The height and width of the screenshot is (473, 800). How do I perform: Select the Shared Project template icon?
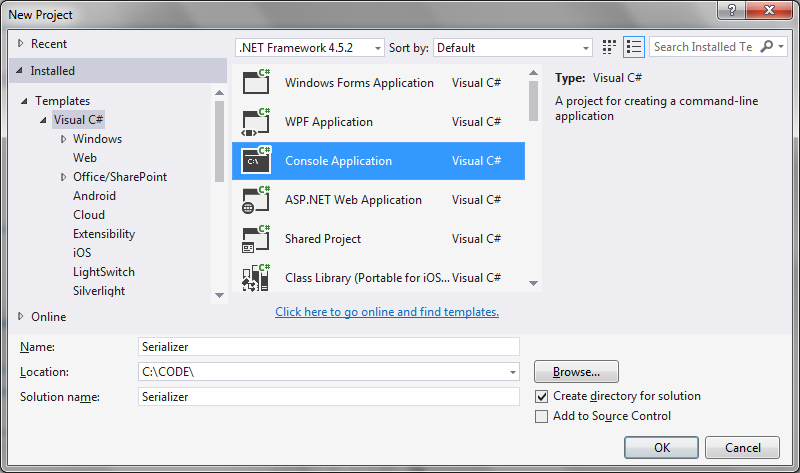tap(256, 238)
